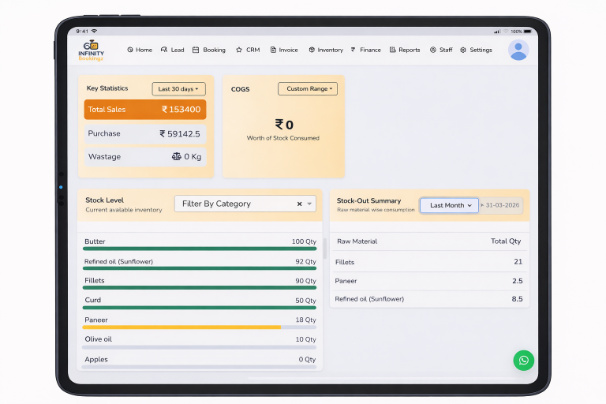
Task: Click the 100 Qty value for Butter
Action: point(304,241)
